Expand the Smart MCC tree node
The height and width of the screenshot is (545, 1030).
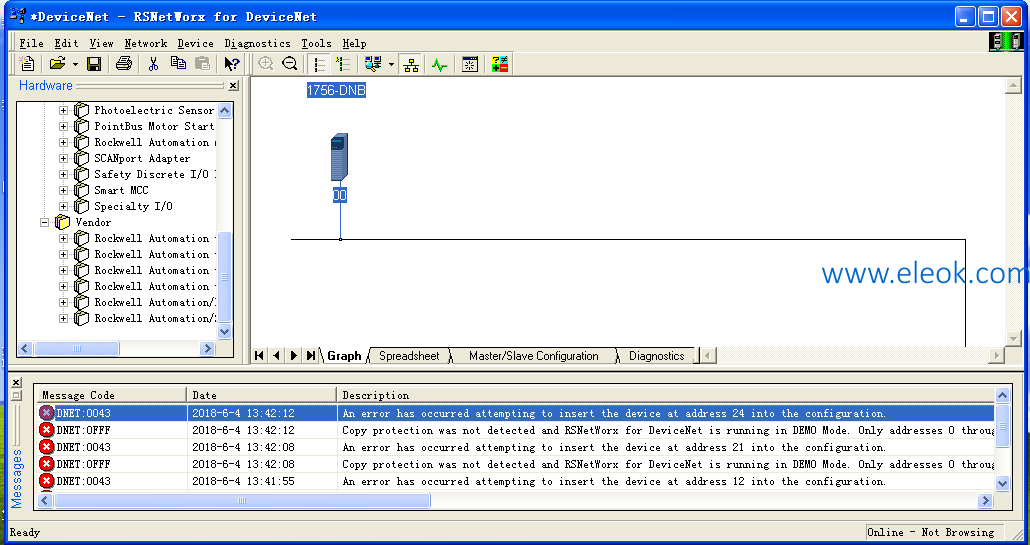pos(64,190)
